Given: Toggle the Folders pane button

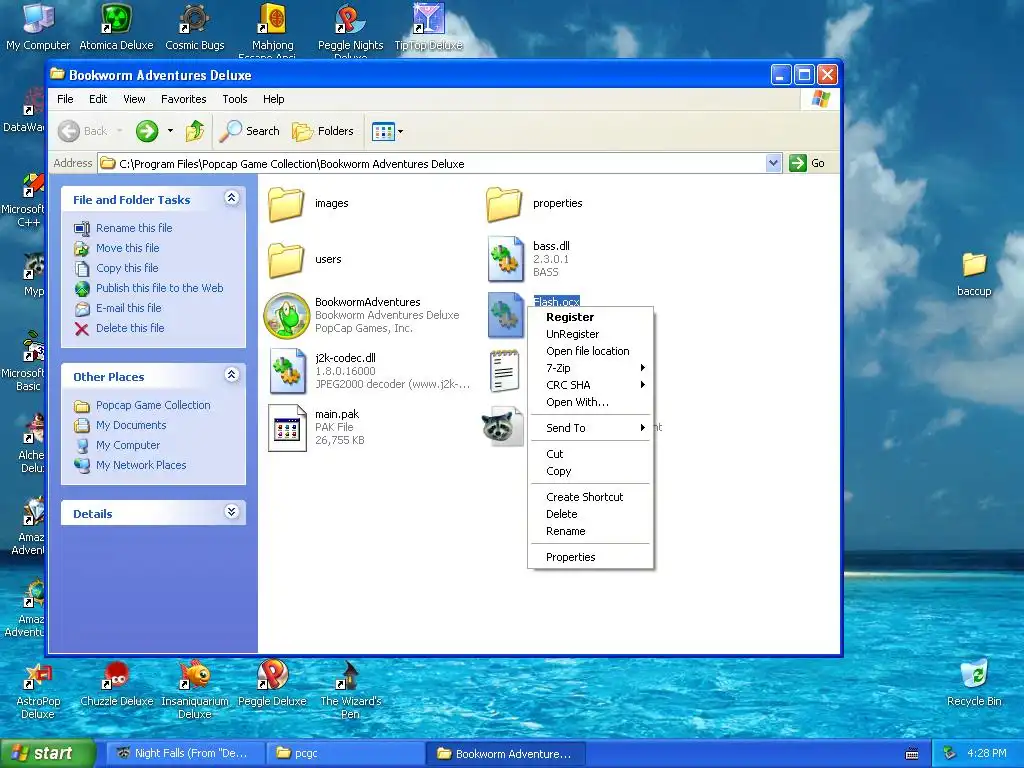Looking at the screenshot, I should tap(323, 131).
